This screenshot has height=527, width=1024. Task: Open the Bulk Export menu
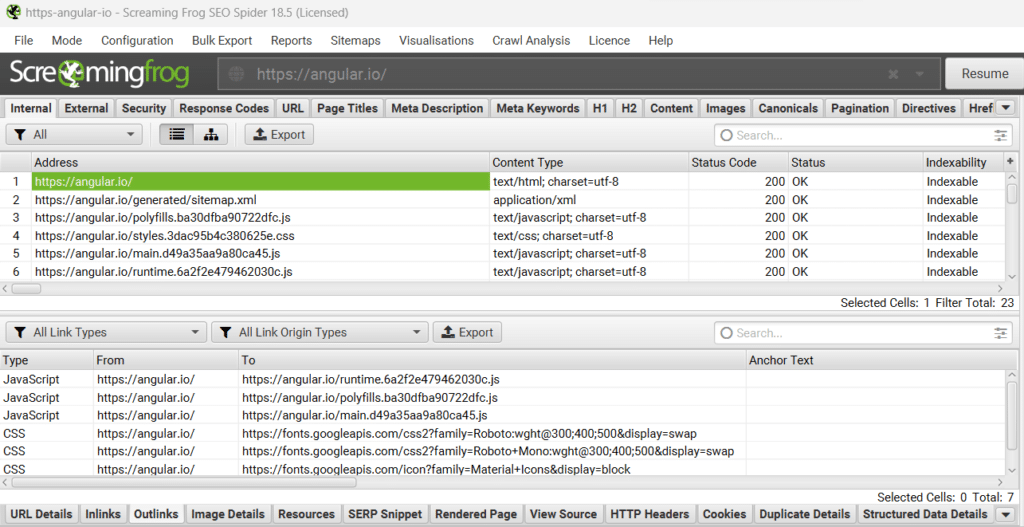tap(222, 40)
